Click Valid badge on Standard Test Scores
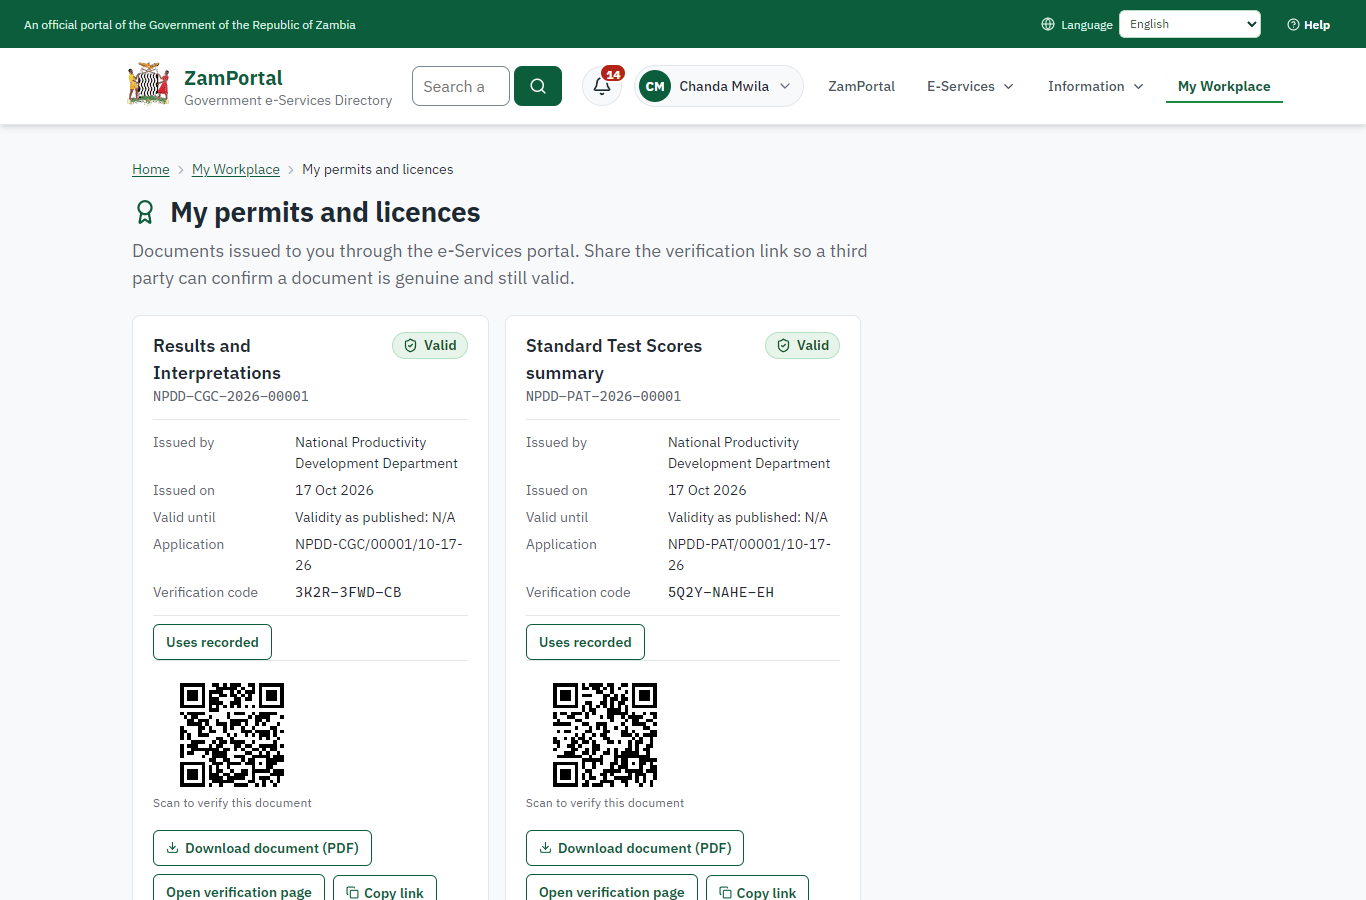The width and height of the screenshot is (1366, 900). (803, 345)
